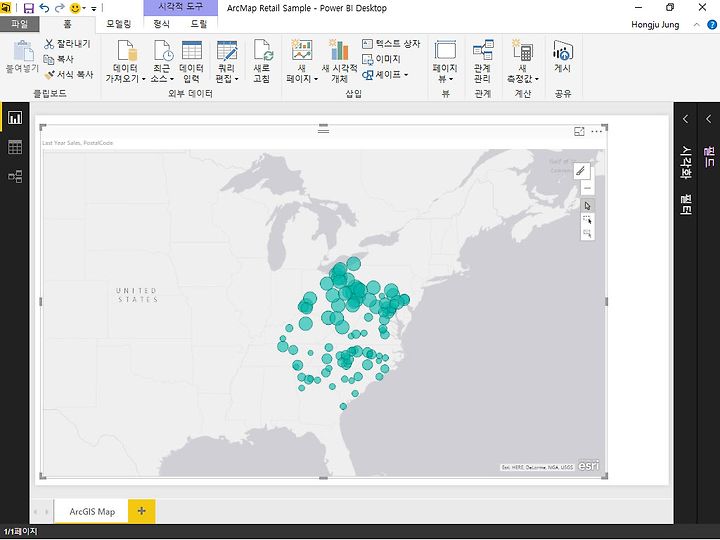The width and height of the screenshot is (720, 540).
Task: Select the ArcGIS Map page tab
Action: (92, 511)
